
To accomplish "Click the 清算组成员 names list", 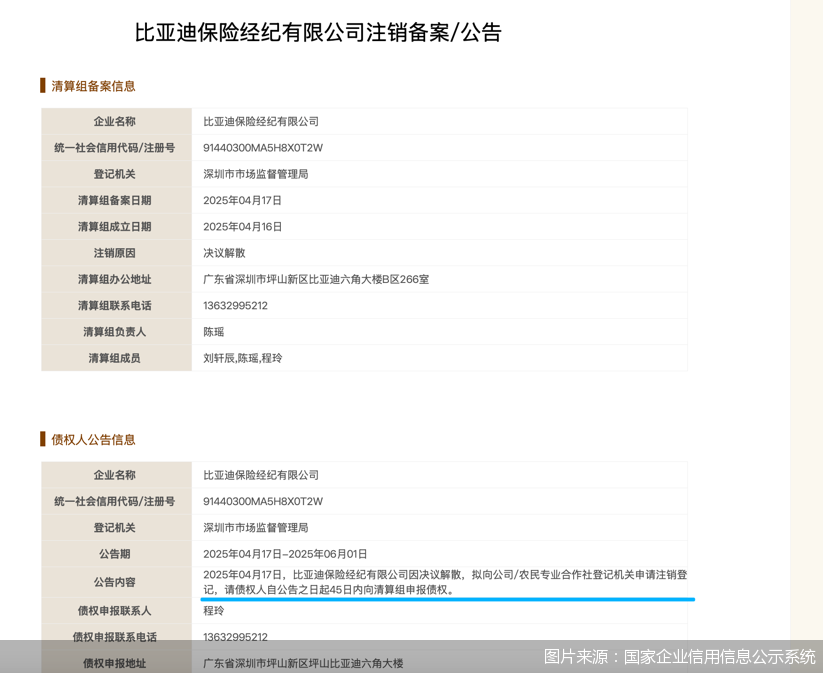I will click(242, 358).
